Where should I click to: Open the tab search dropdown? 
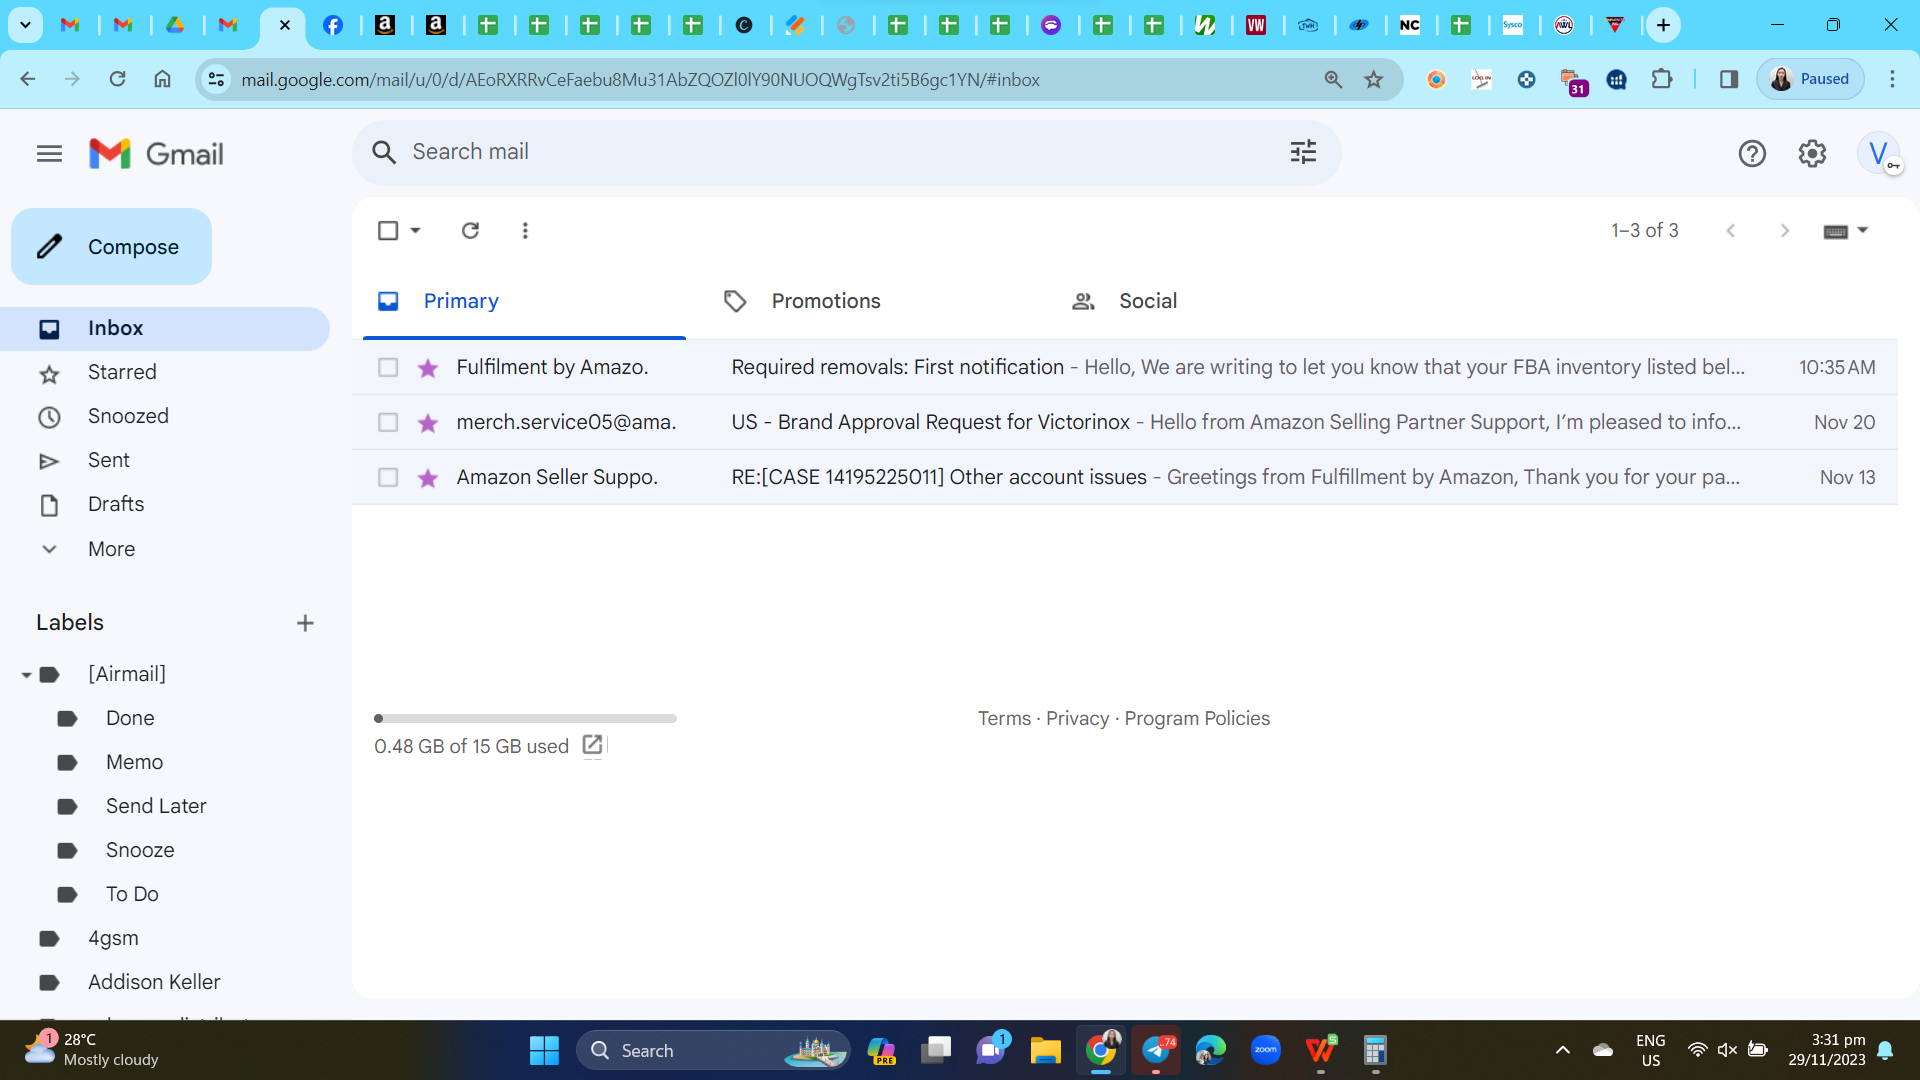(x=25, y=25)
